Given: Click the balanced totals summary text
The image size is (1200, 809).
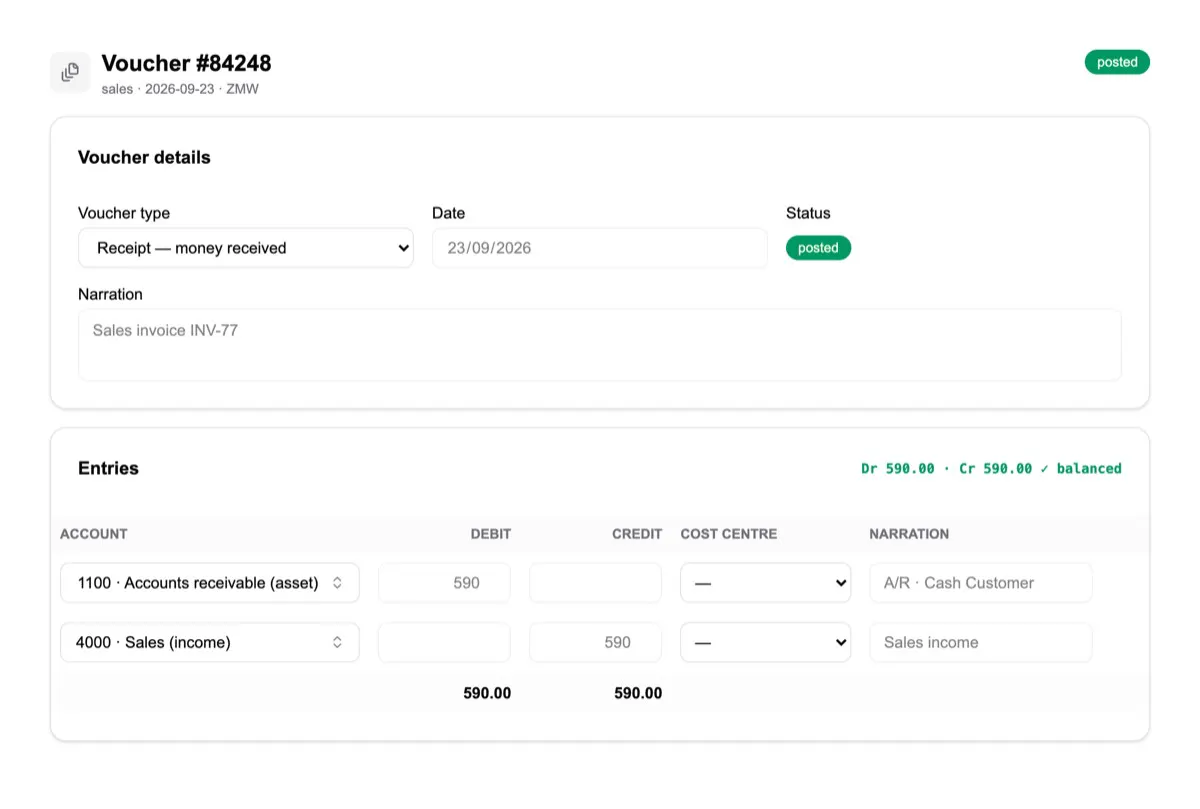Looking at the screenshot, I should pyautogui.click(x=991, y=468).
